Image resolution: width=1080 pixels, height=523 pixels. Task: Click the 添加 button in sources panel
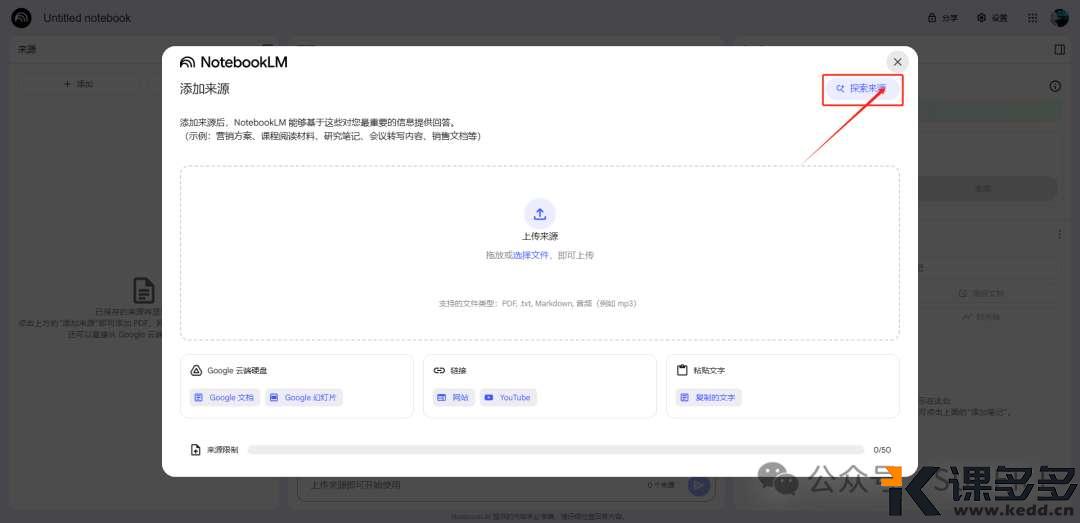coord(78,84)
